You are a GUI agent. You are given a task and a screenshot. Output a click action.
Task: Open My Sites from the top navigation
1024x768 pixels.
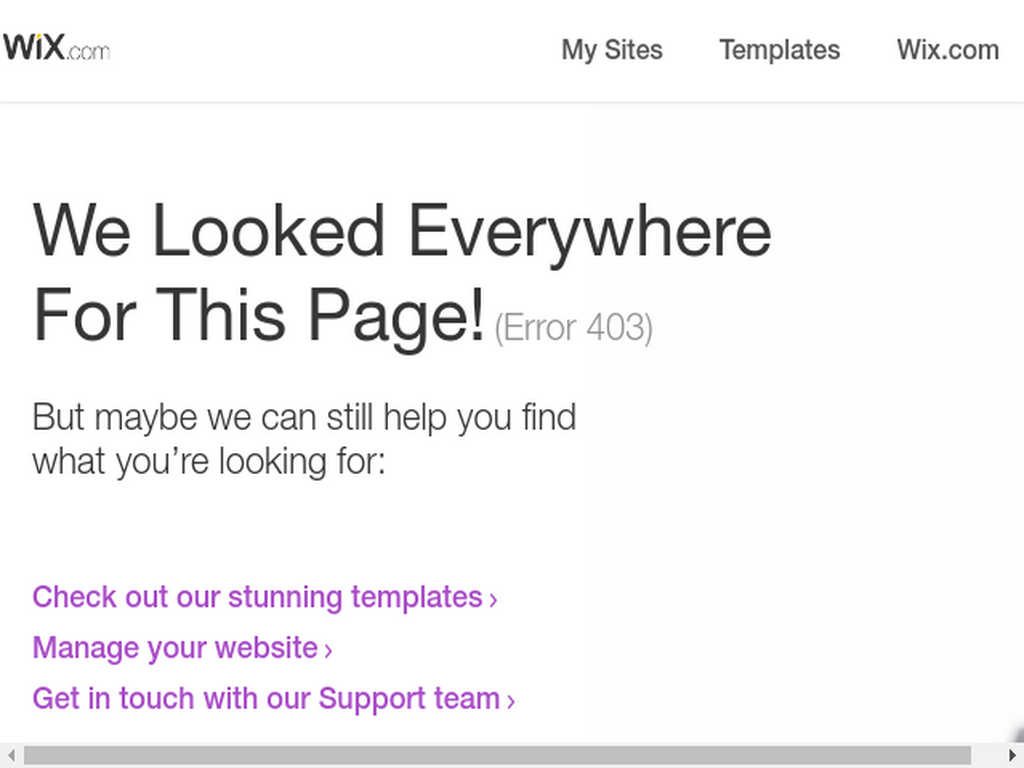[x=612, y=50]
